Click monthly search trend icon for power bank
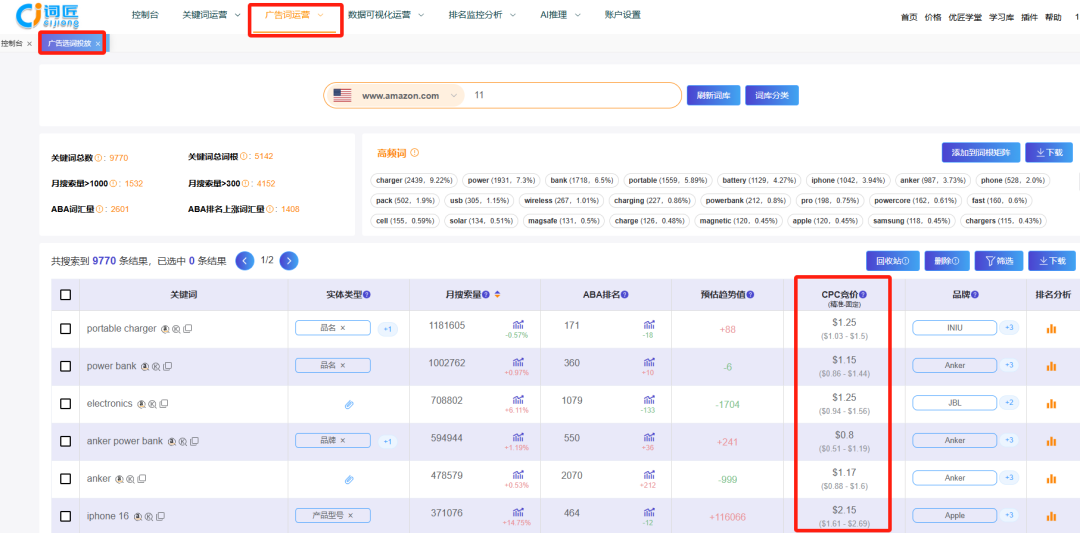Screen dimensions: 1080x533 pyautogui.click(x=518, y=361)
